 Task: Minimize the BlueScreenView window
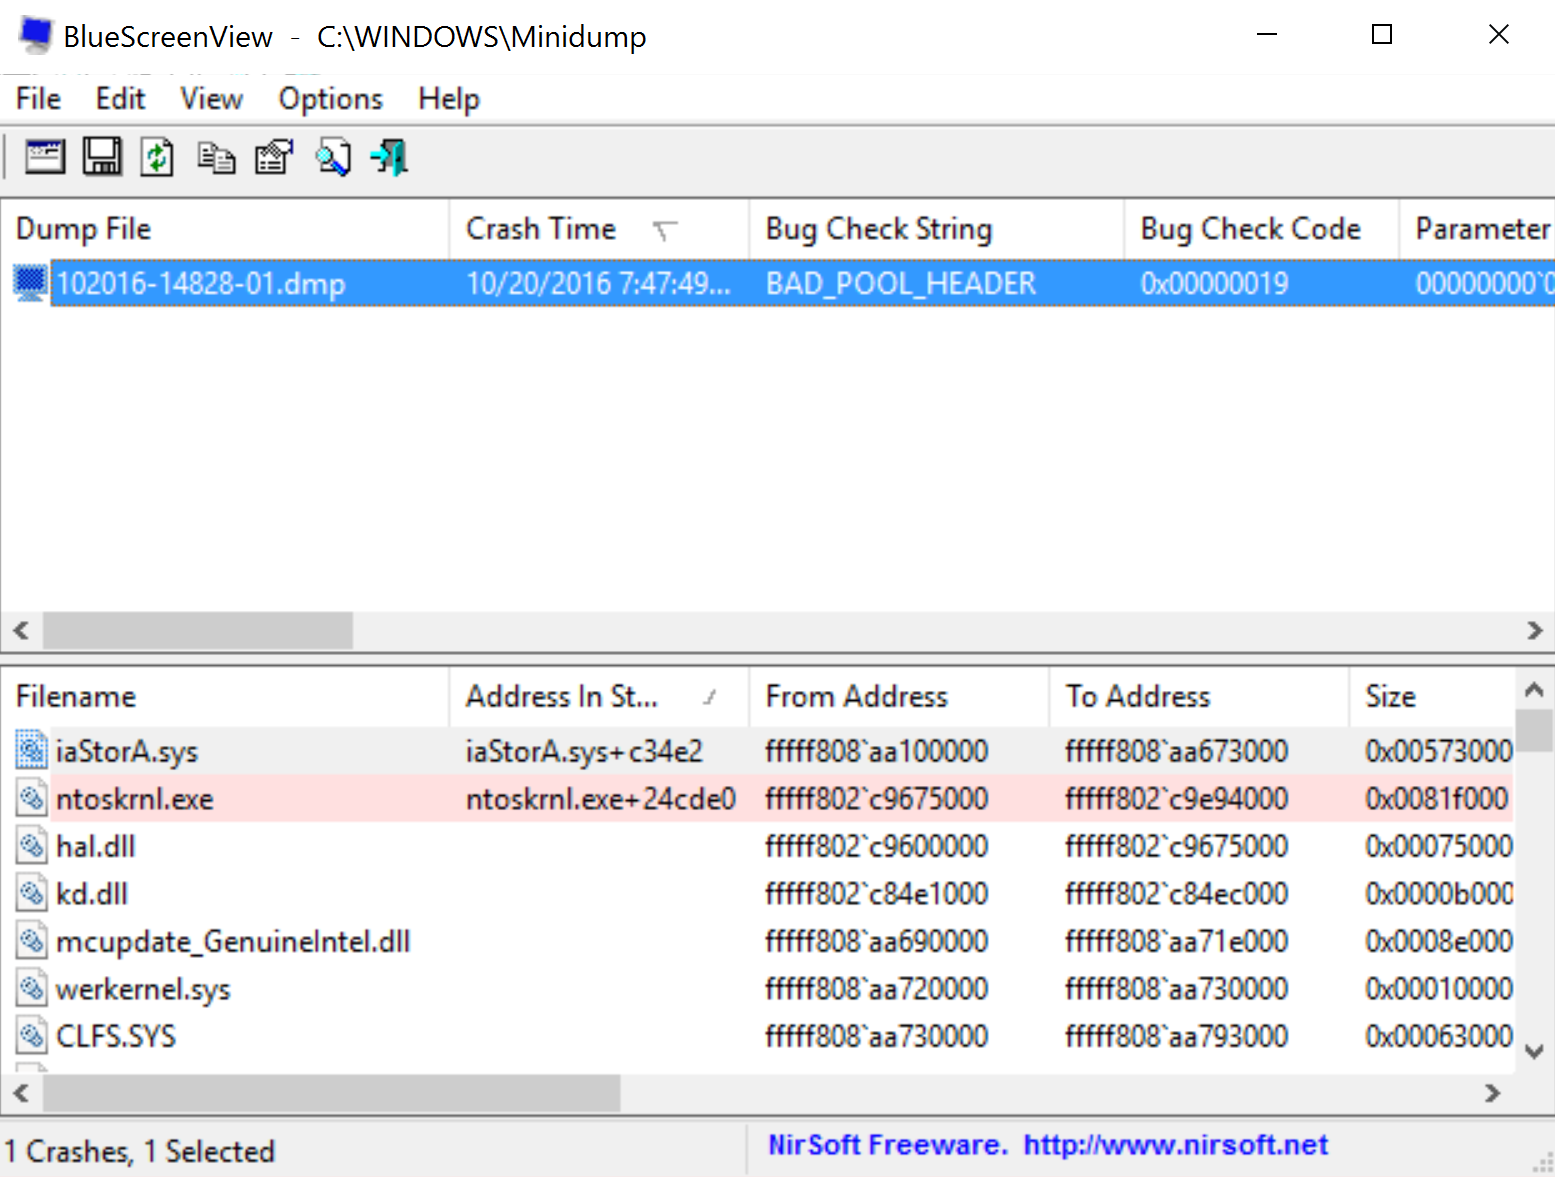click(1267, 35)
